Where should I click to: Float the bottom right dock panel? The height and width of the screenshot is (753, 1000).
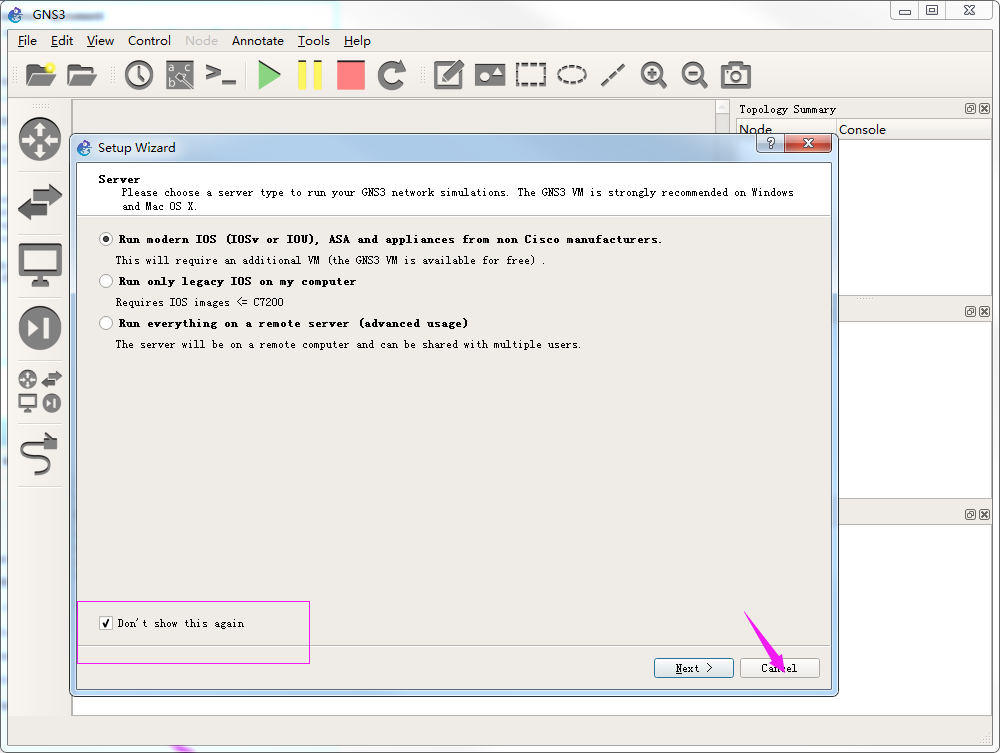pos(970,514)
